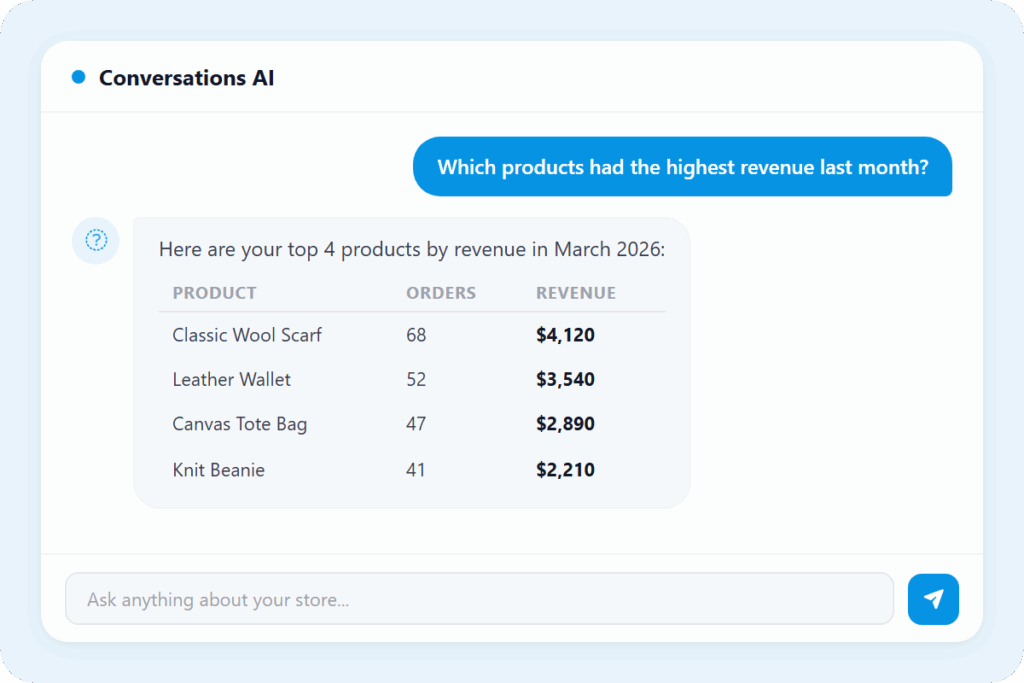Viewport: 1024px width, 683px height.
Task: Click the 41 orders count cell
Action: (x=416, y=469)
